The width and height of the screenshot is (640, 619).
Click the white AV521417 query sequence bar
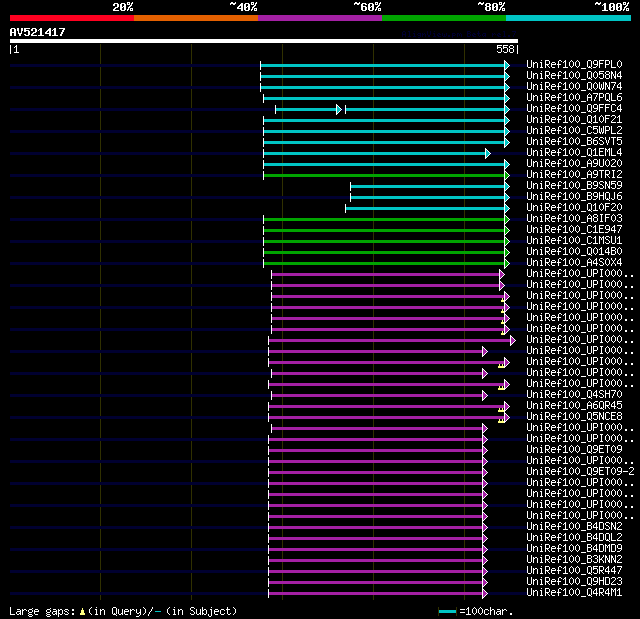[264, 41]
